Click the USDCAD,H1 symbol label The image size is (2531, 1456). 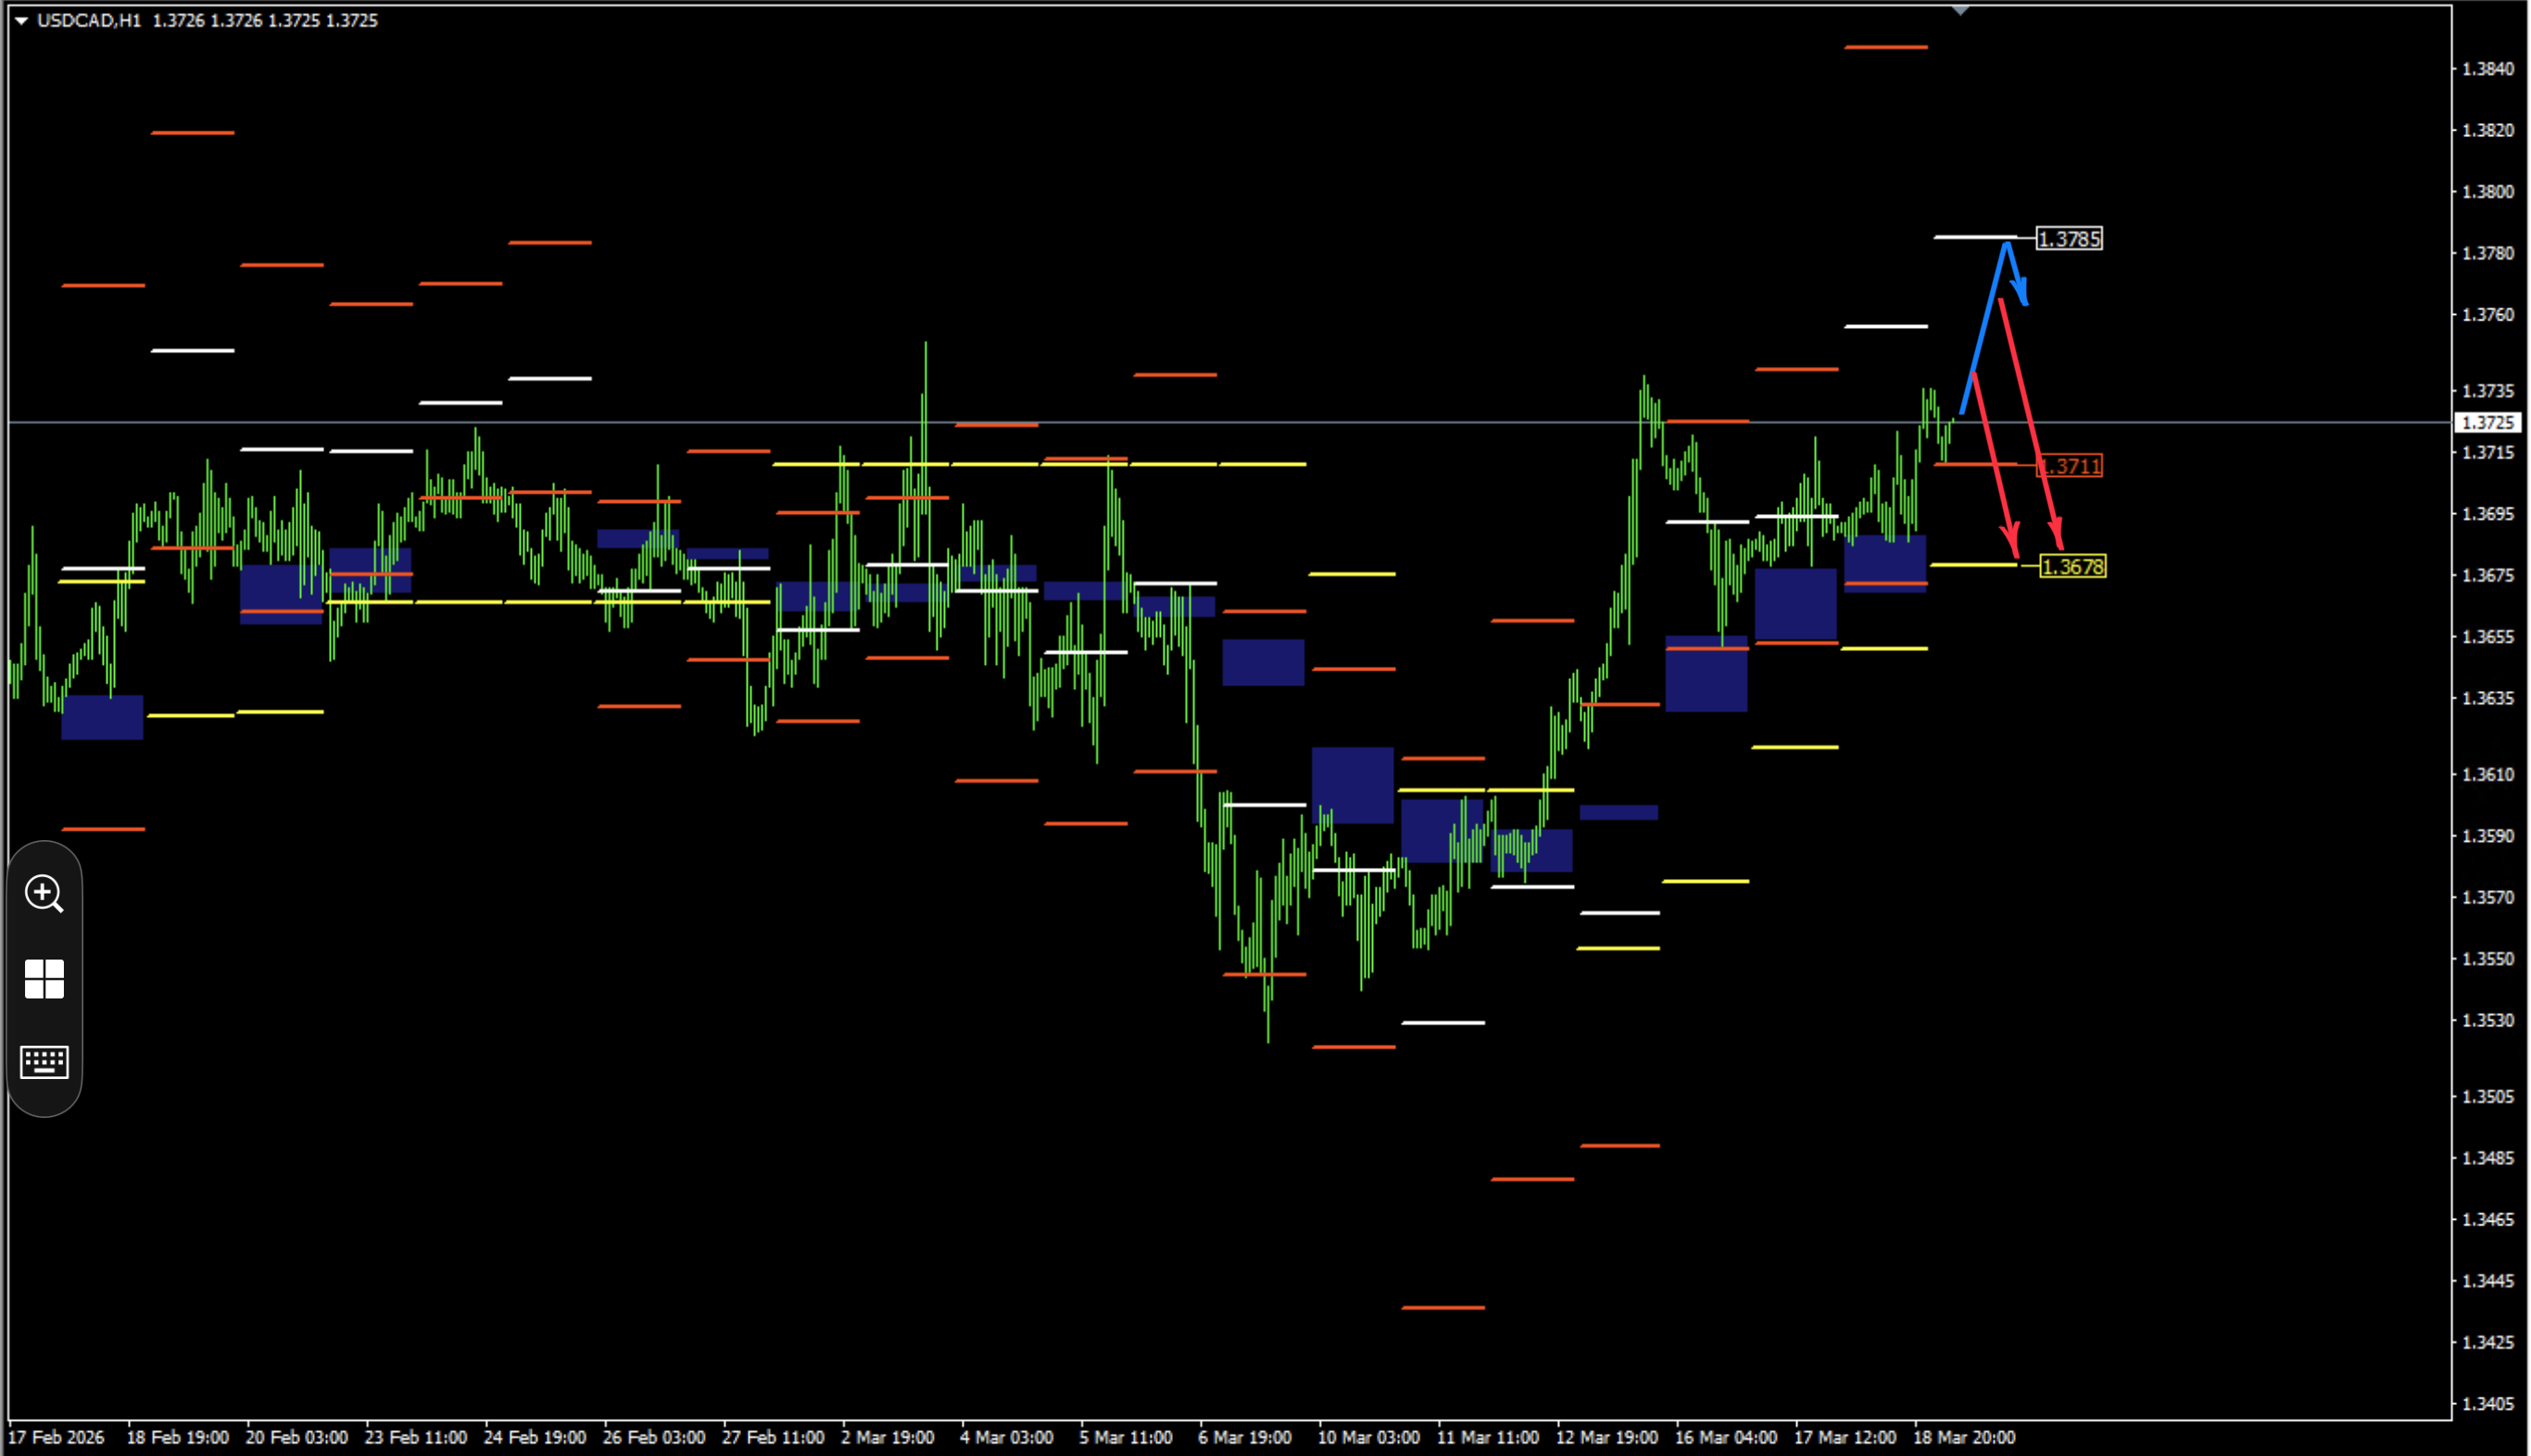89,21
